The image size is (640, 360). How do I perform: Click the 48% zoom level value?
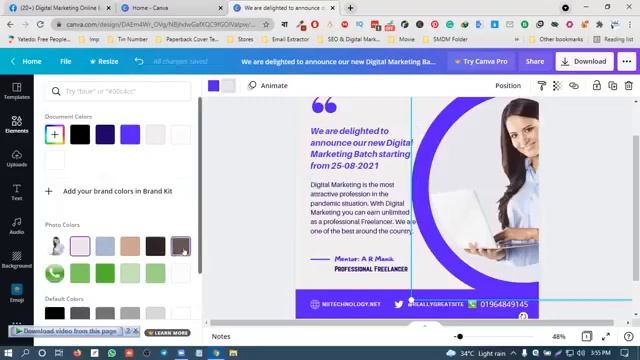(x=559, y=336)
